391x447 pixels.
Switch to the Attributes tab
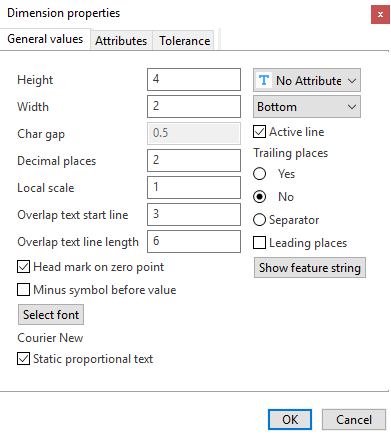coord(121,41)
